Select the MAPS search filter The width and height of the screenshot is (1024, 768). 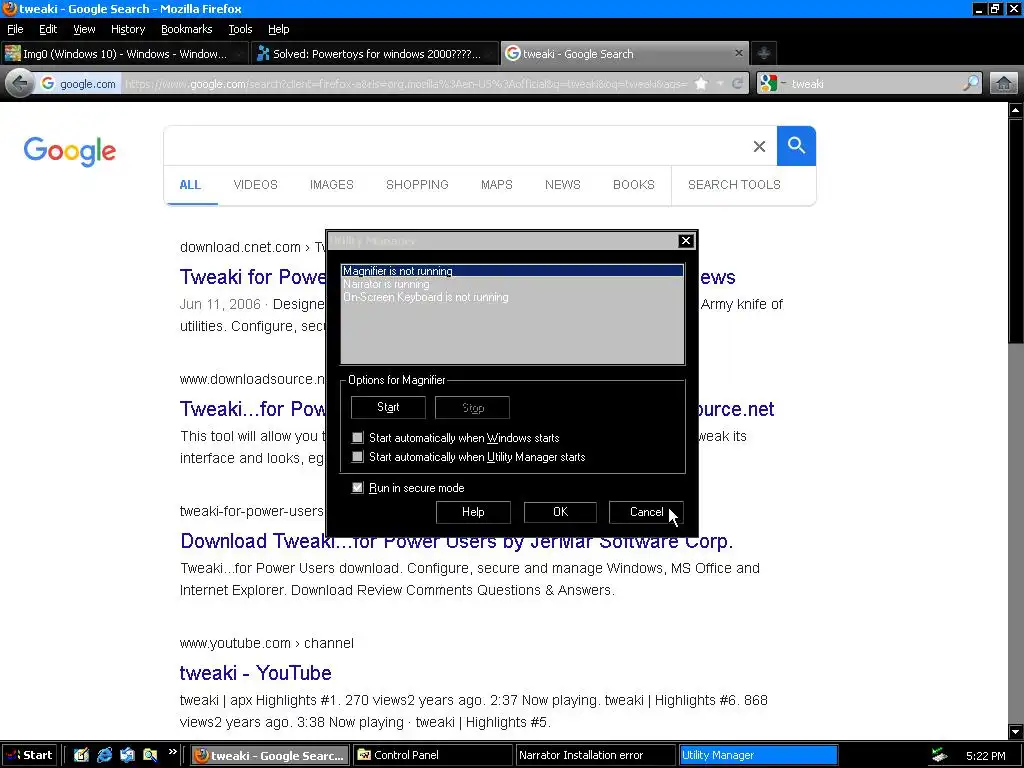coord(497,185)
